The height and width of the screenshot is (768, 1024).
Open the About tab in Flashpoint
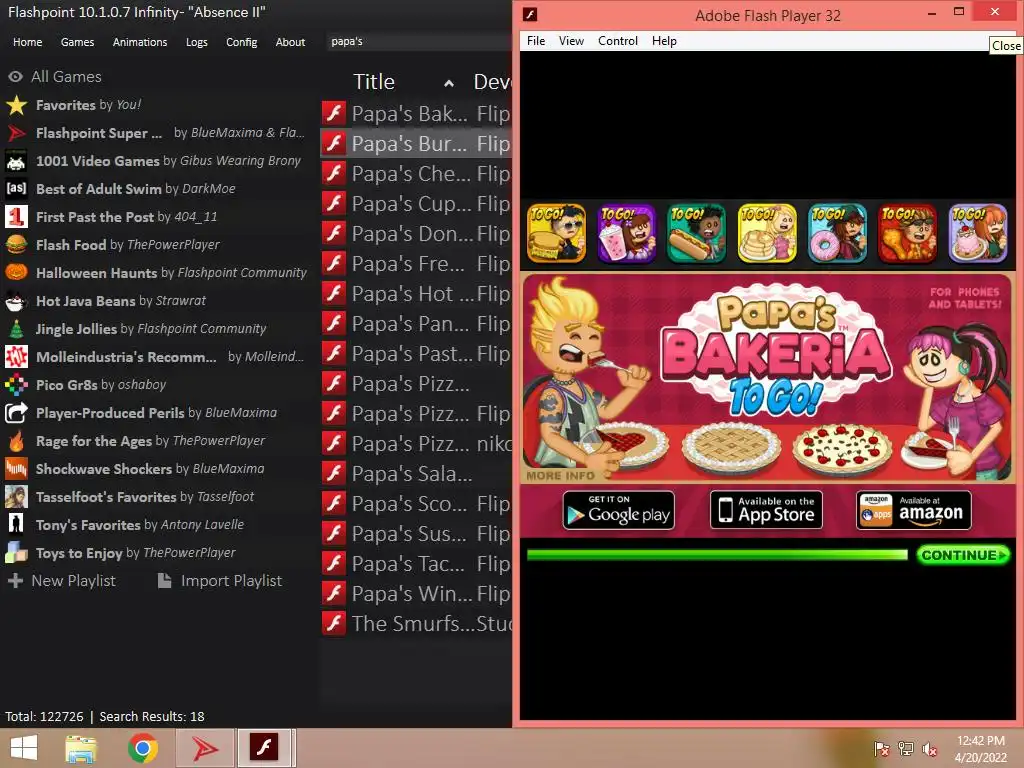pyautogui.click(x=290, y=42)
